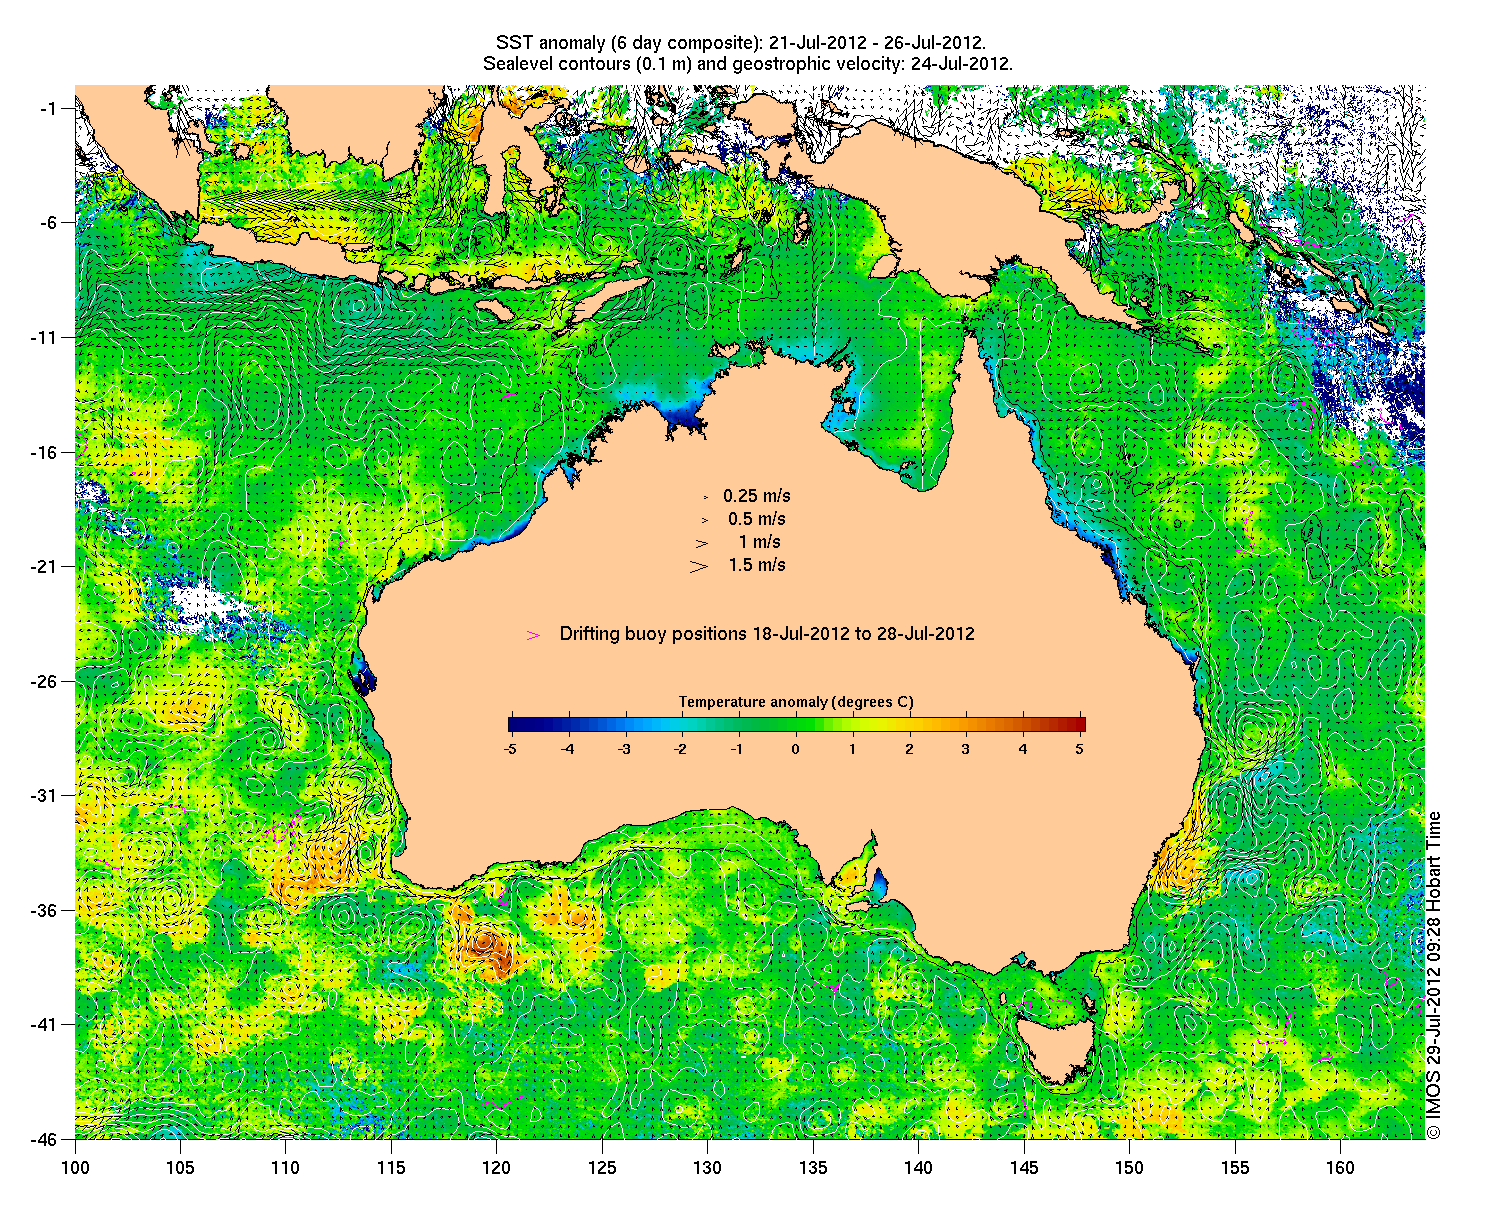
Task: Click the "Sealevel contours (0.1 m)" subtitle line
Action: point(748,63)
